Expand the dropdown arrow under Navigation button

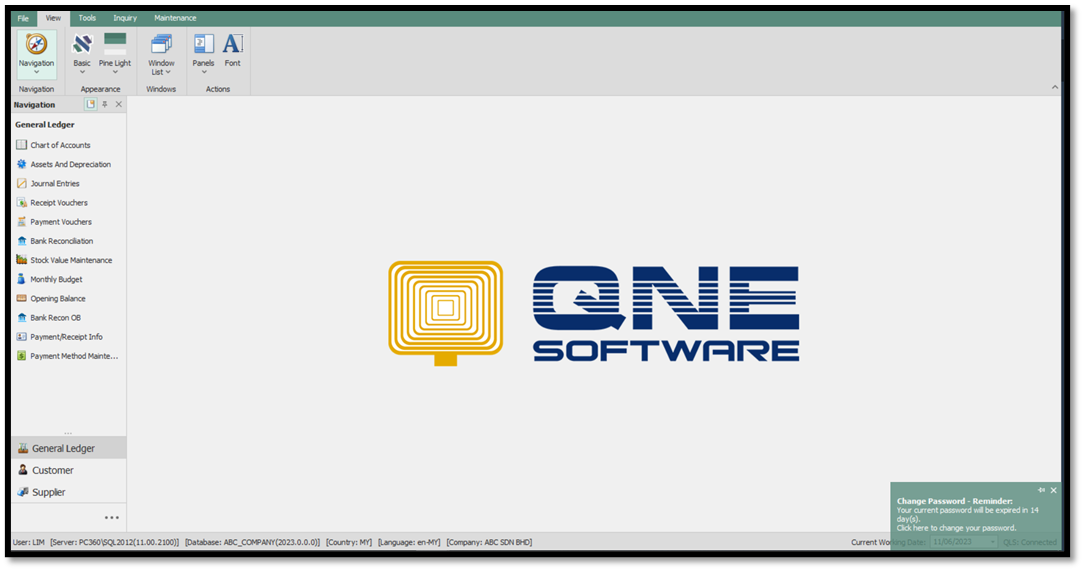pyautogui.click(x=37, y=72)
